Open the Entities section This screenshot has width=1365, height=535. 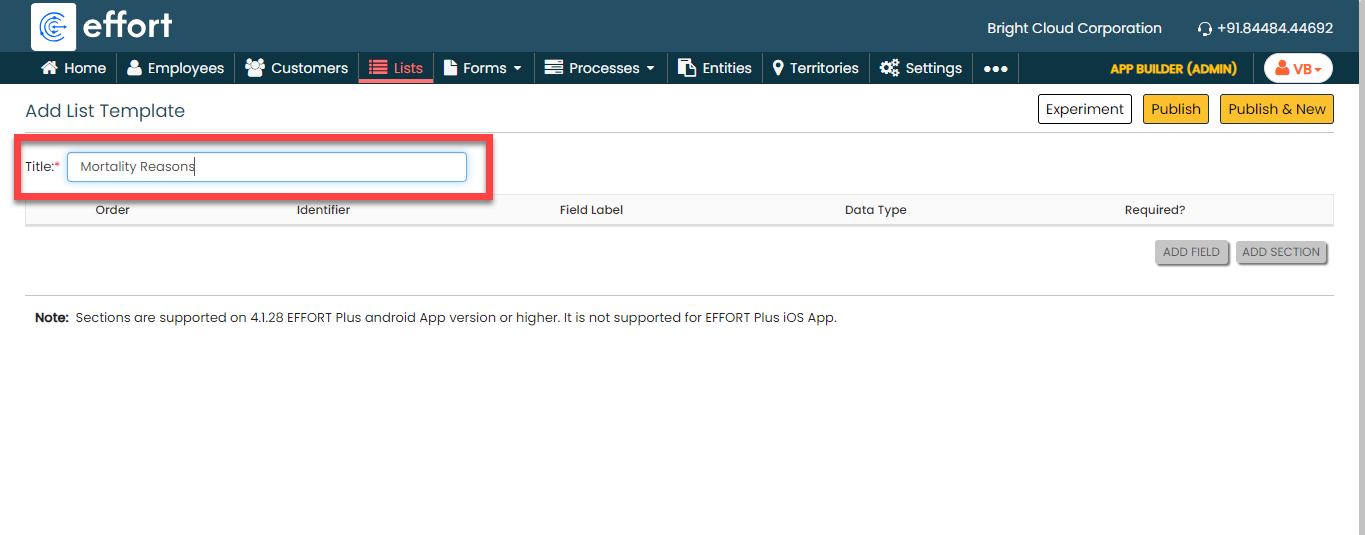coord(714,68)
